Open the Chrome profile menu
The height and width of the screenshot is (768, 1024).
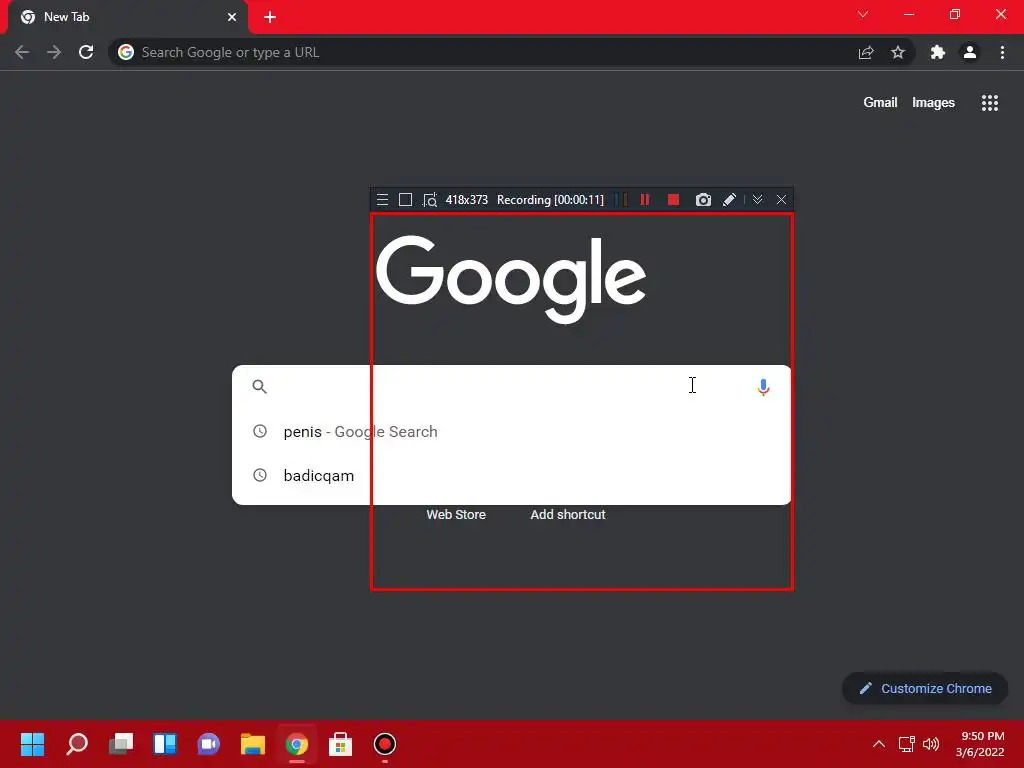point(970,52)
